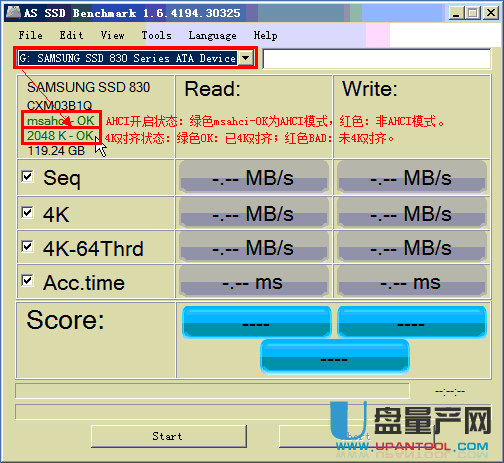
Task: Click the Abort button
Action: coord(357,436)
